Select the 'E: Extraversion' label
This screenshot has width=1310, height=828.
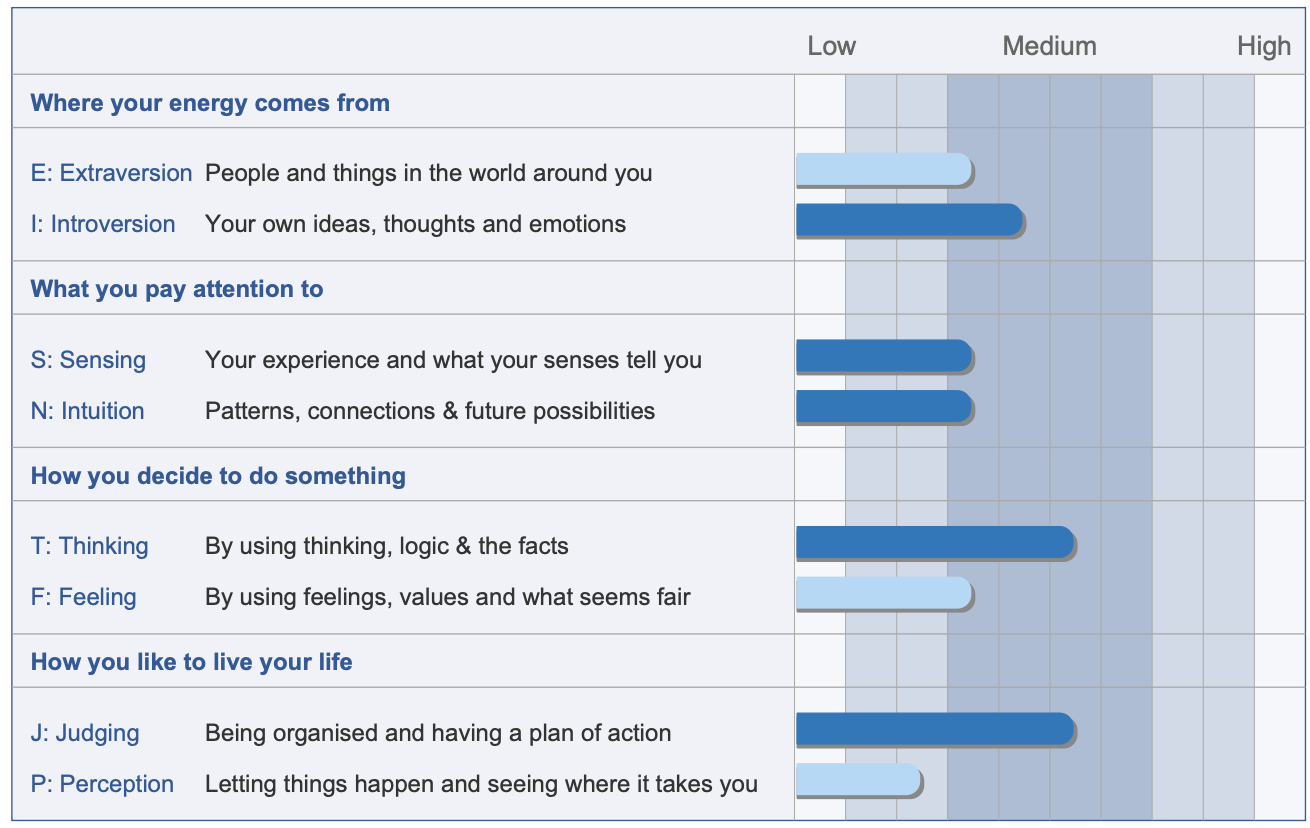[x=111, y=173]
